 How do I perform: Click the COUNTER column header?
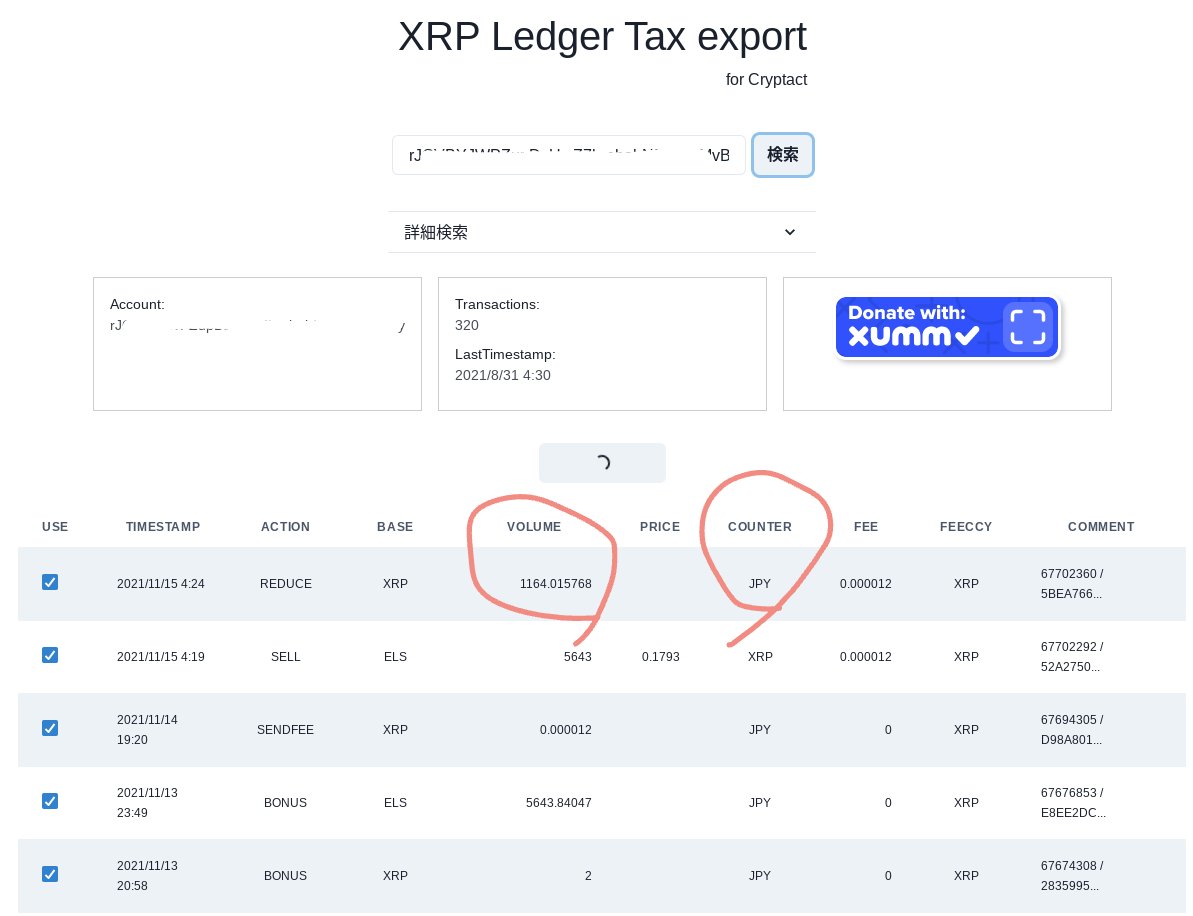click(759, 526)
